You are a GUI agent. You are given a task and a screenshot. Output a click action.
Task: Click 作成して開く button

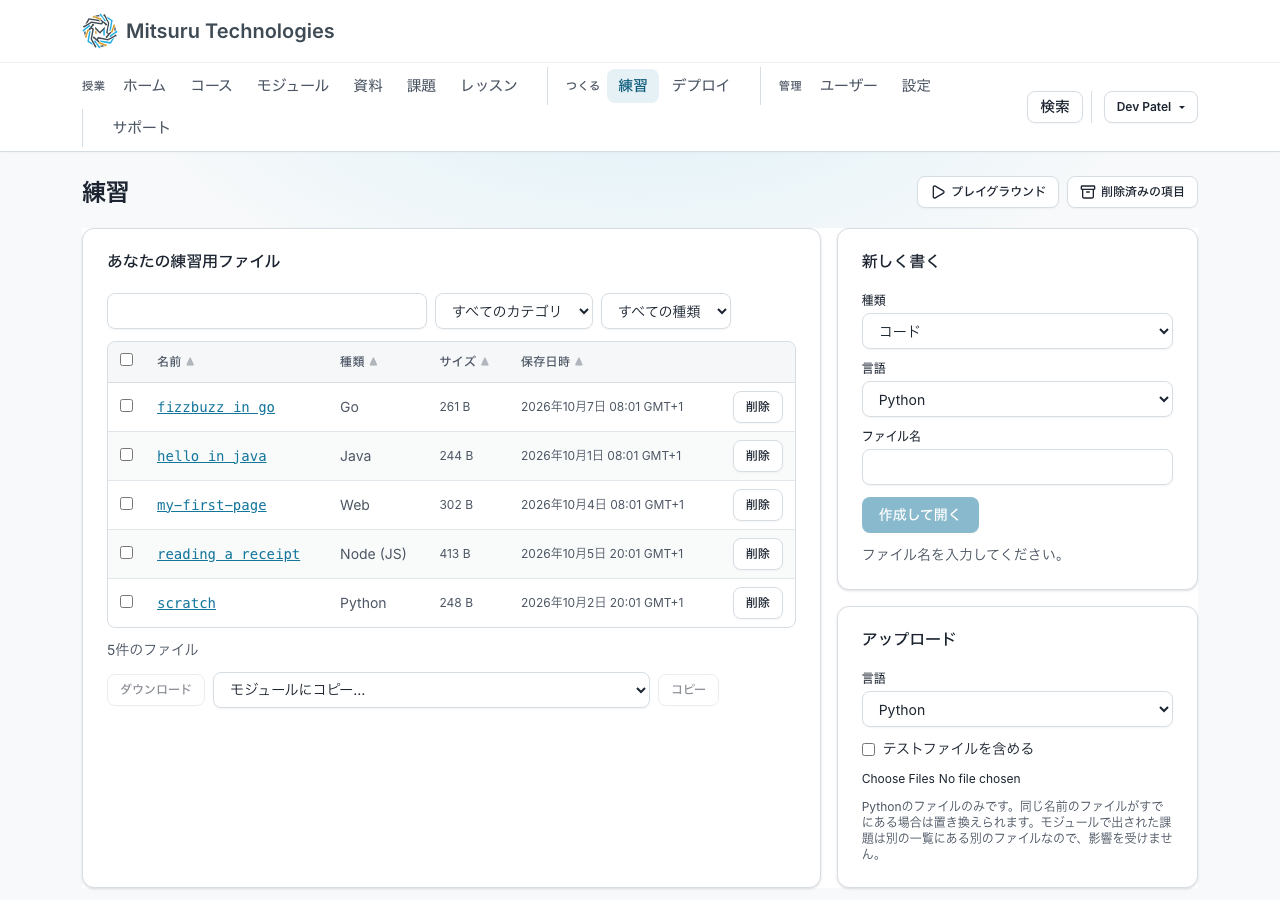point(920,515)
